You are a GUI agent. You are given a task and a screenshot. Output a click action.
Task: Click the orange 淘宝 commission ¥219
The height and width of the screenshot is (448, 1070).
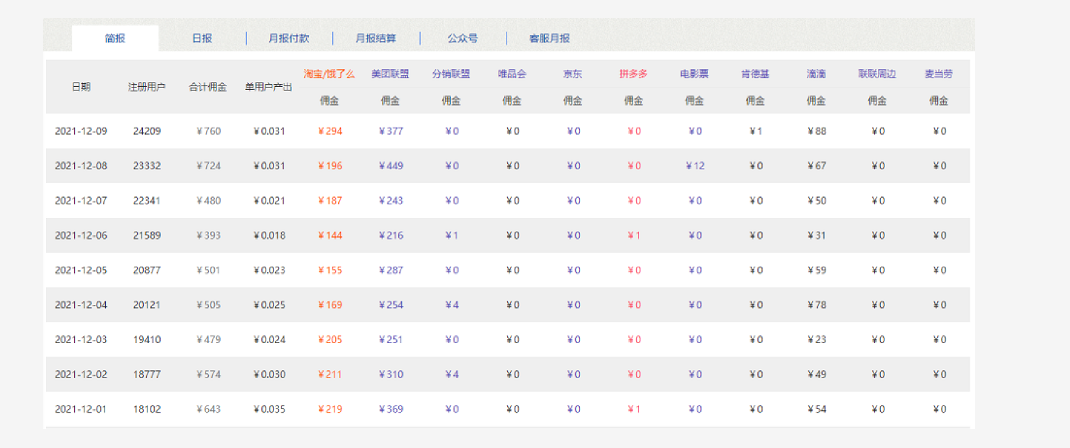[x=330, y=409]
